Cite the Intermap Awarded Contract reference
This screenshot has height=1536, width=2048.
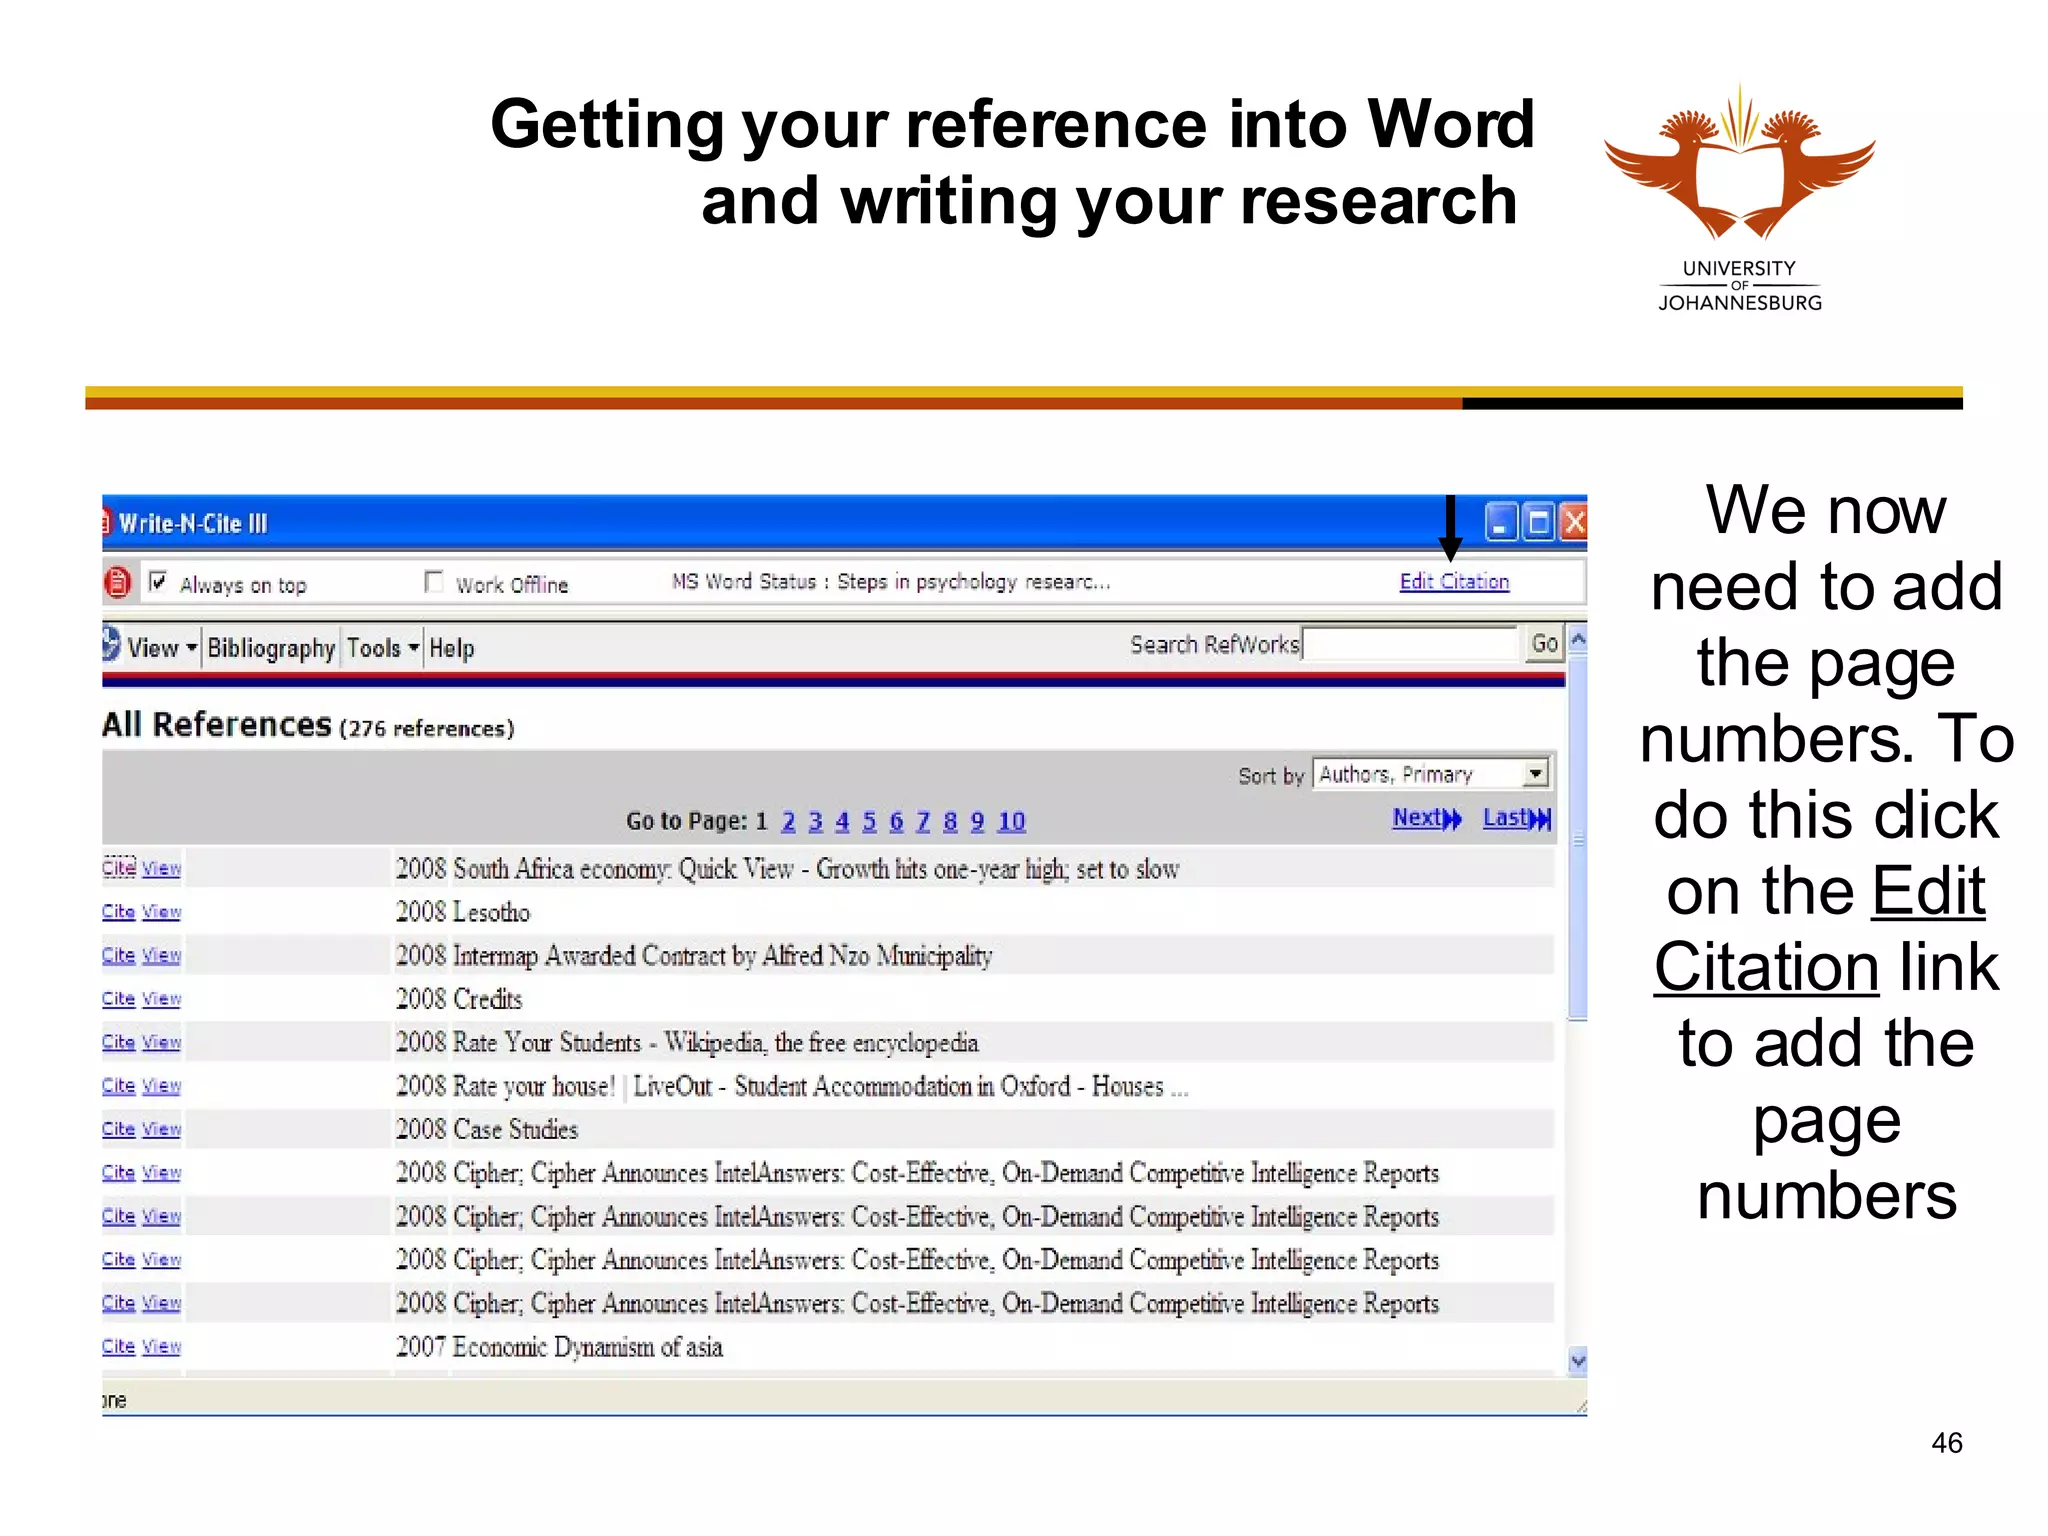119,955
